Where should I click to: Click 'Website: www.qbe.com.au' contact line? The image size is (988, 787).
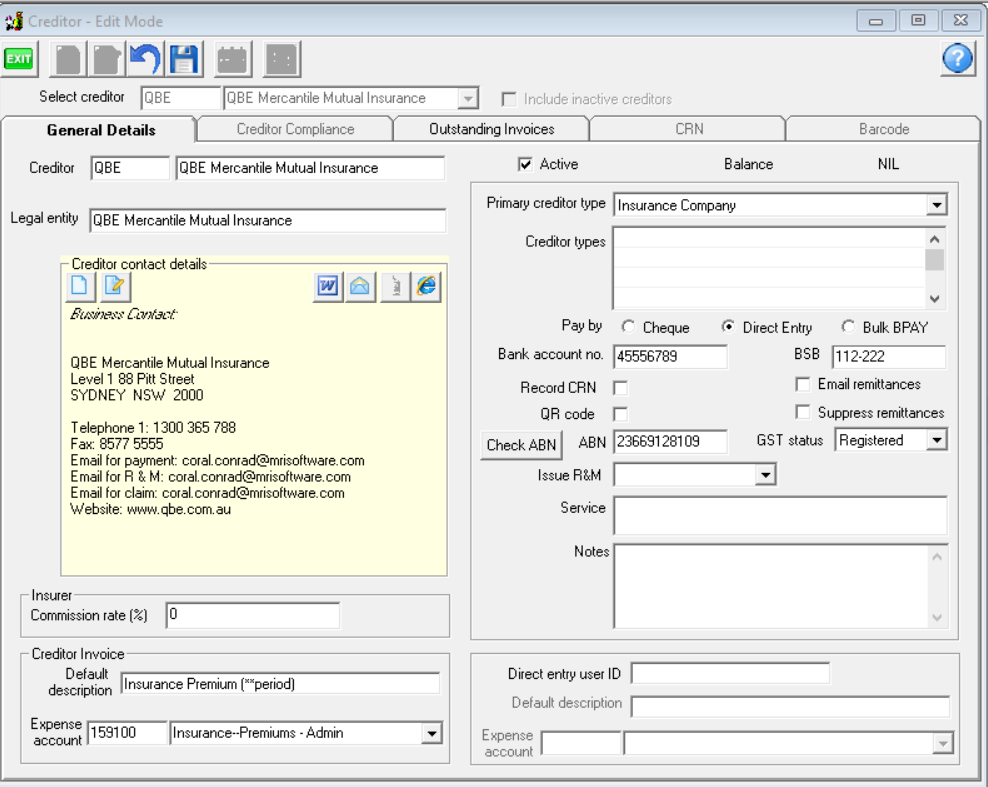click(151, 509)
